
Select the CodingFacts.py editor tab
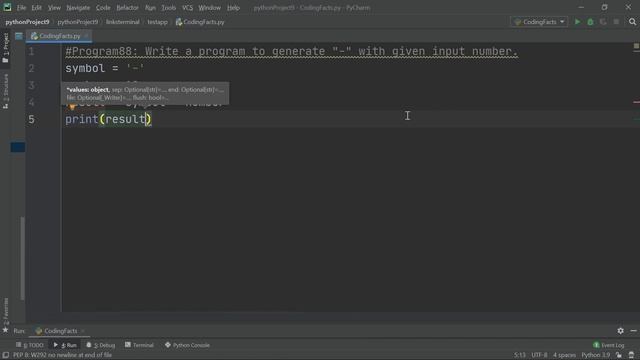(59, 36)
